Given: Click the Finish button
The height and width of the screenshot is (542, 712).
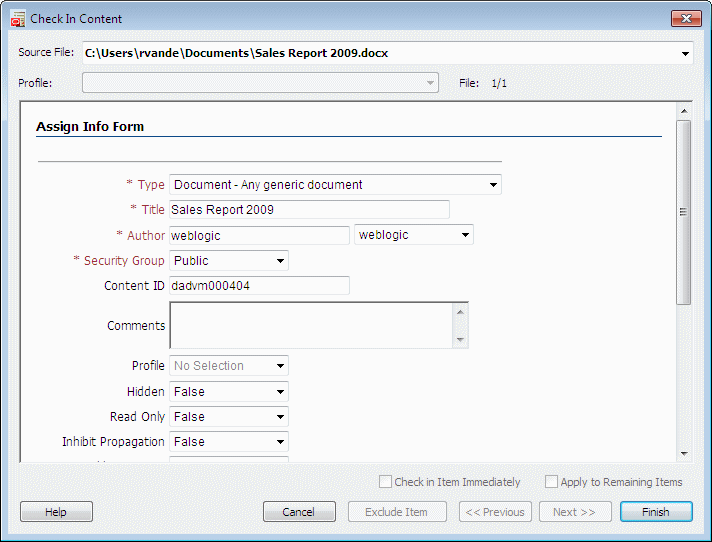Looking at the screenshot, I should click(x=656, y=512).
